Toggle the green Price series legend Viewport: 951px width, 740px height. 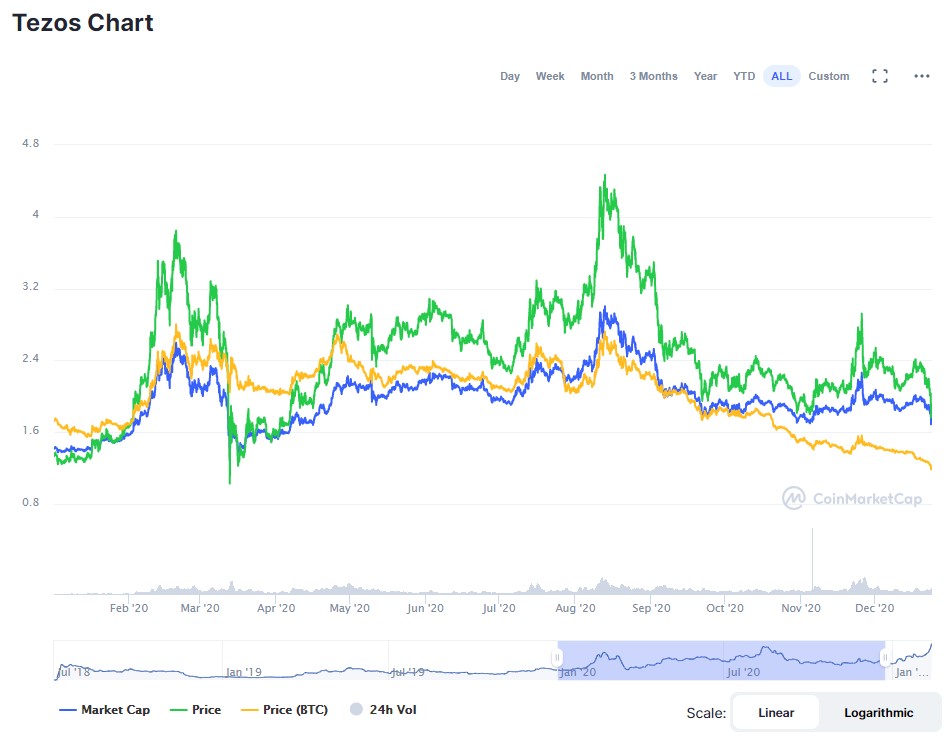click(195, 710)
